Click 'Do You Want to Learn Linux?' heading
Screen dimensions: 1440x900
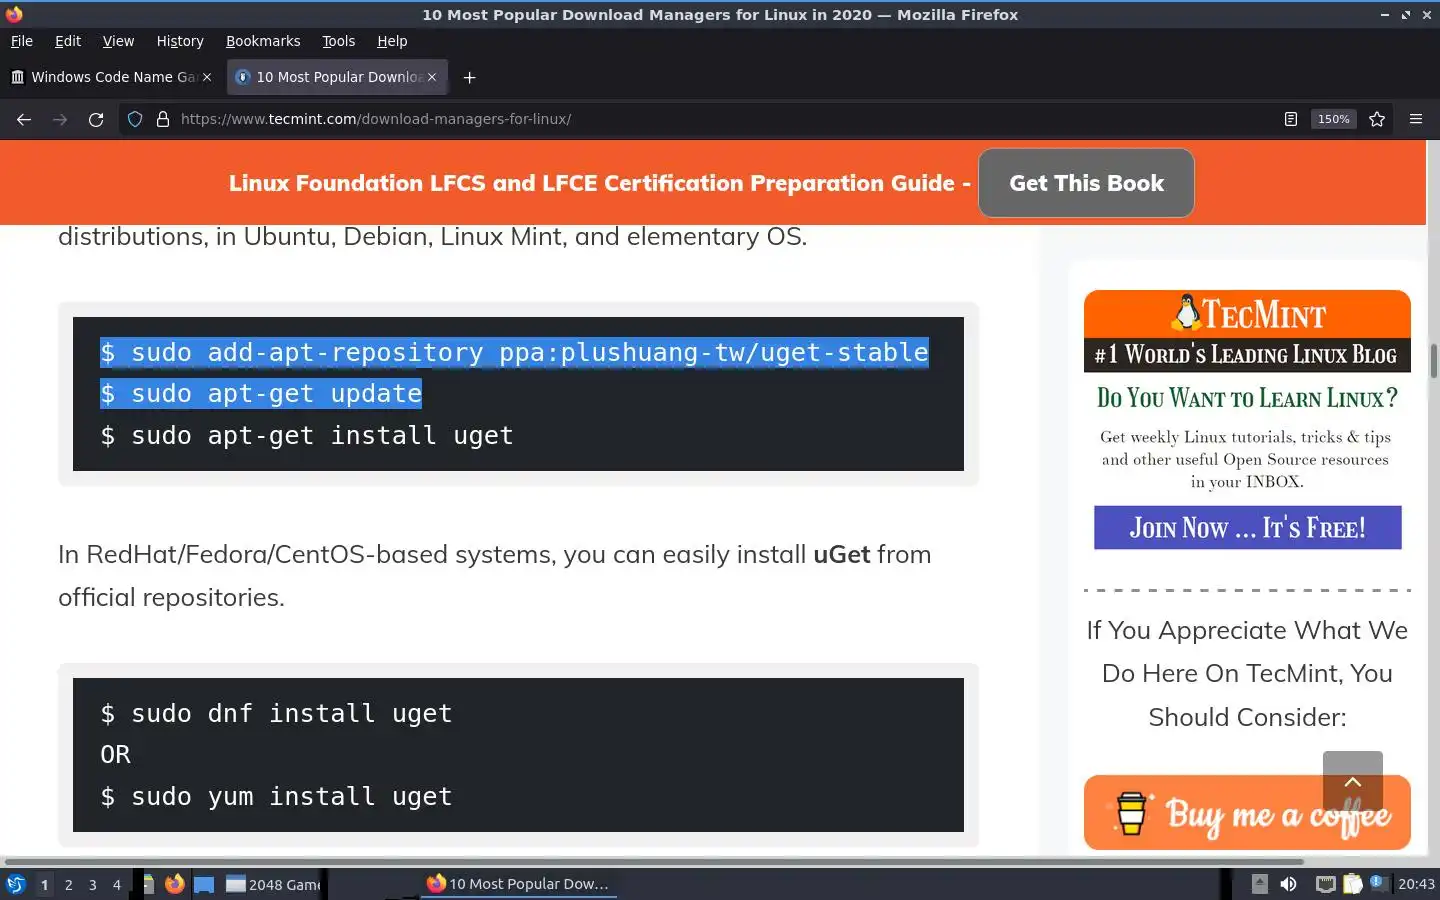[x=1247, y=398]
